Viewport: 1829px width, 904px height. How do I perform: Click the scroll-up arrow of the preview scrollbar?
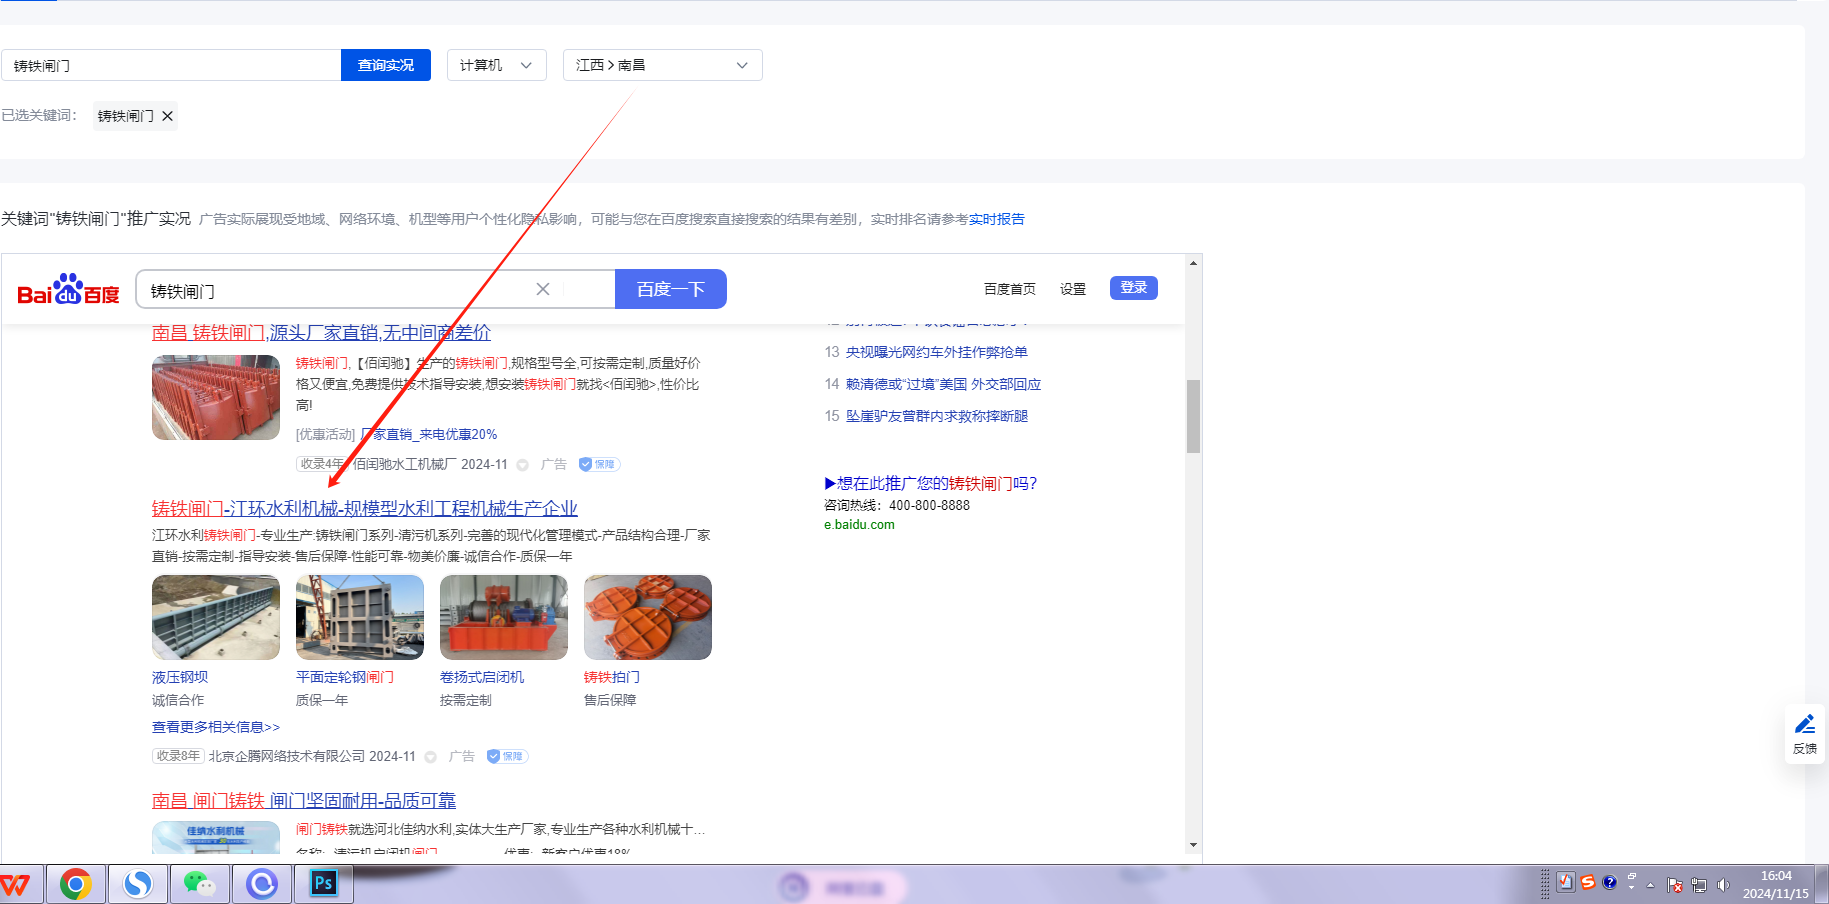point(1193,263)
